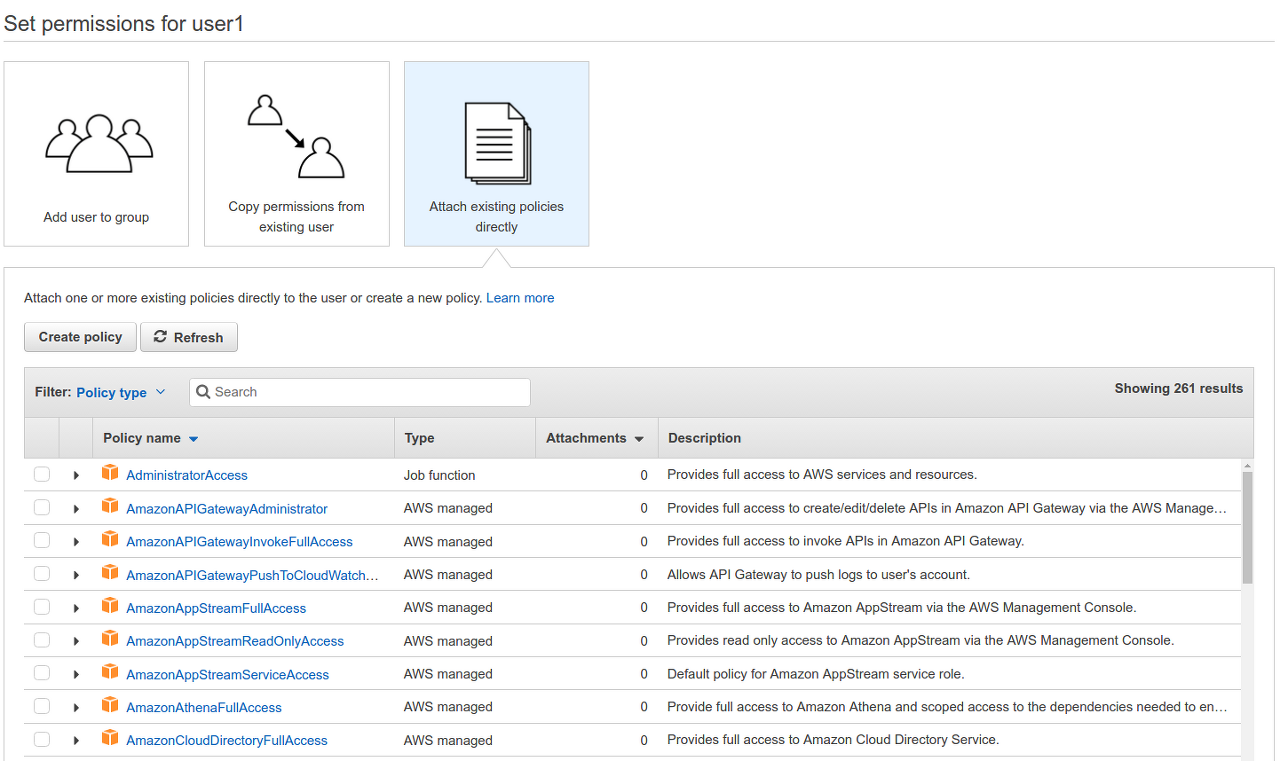
Task: Click 'Allows API Gateway to push logs' description
Action: tap(819, 574)
